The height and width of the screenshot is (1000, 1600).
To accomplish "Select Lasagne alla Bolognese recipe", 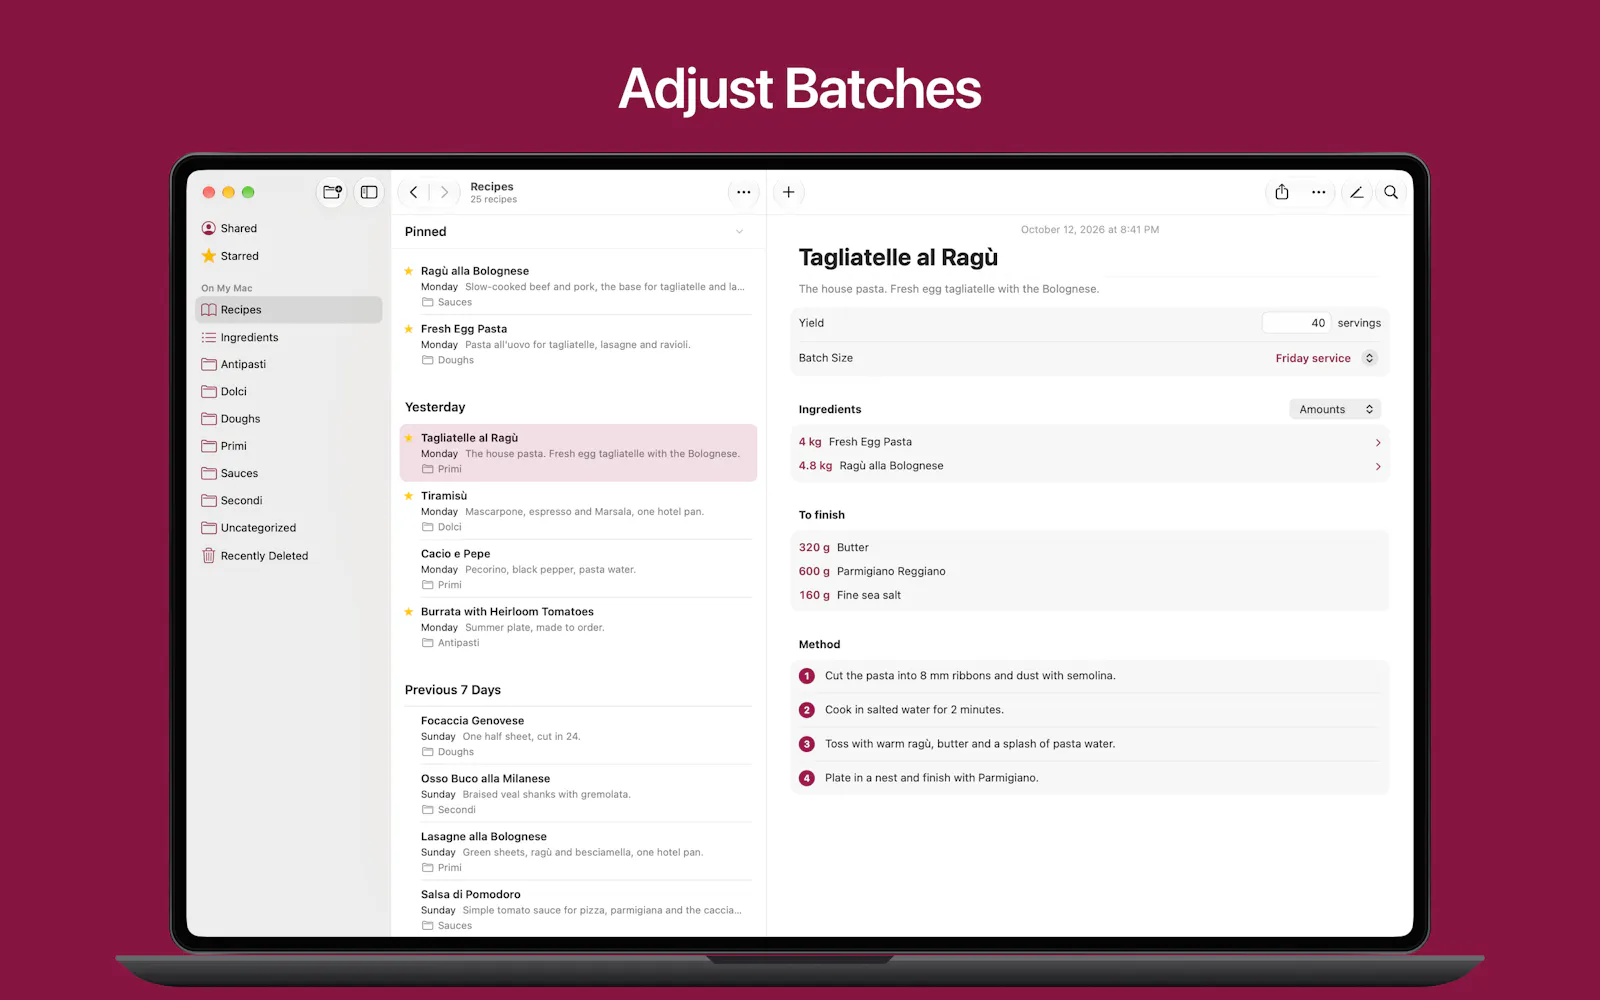I will [x=578, y=852].
